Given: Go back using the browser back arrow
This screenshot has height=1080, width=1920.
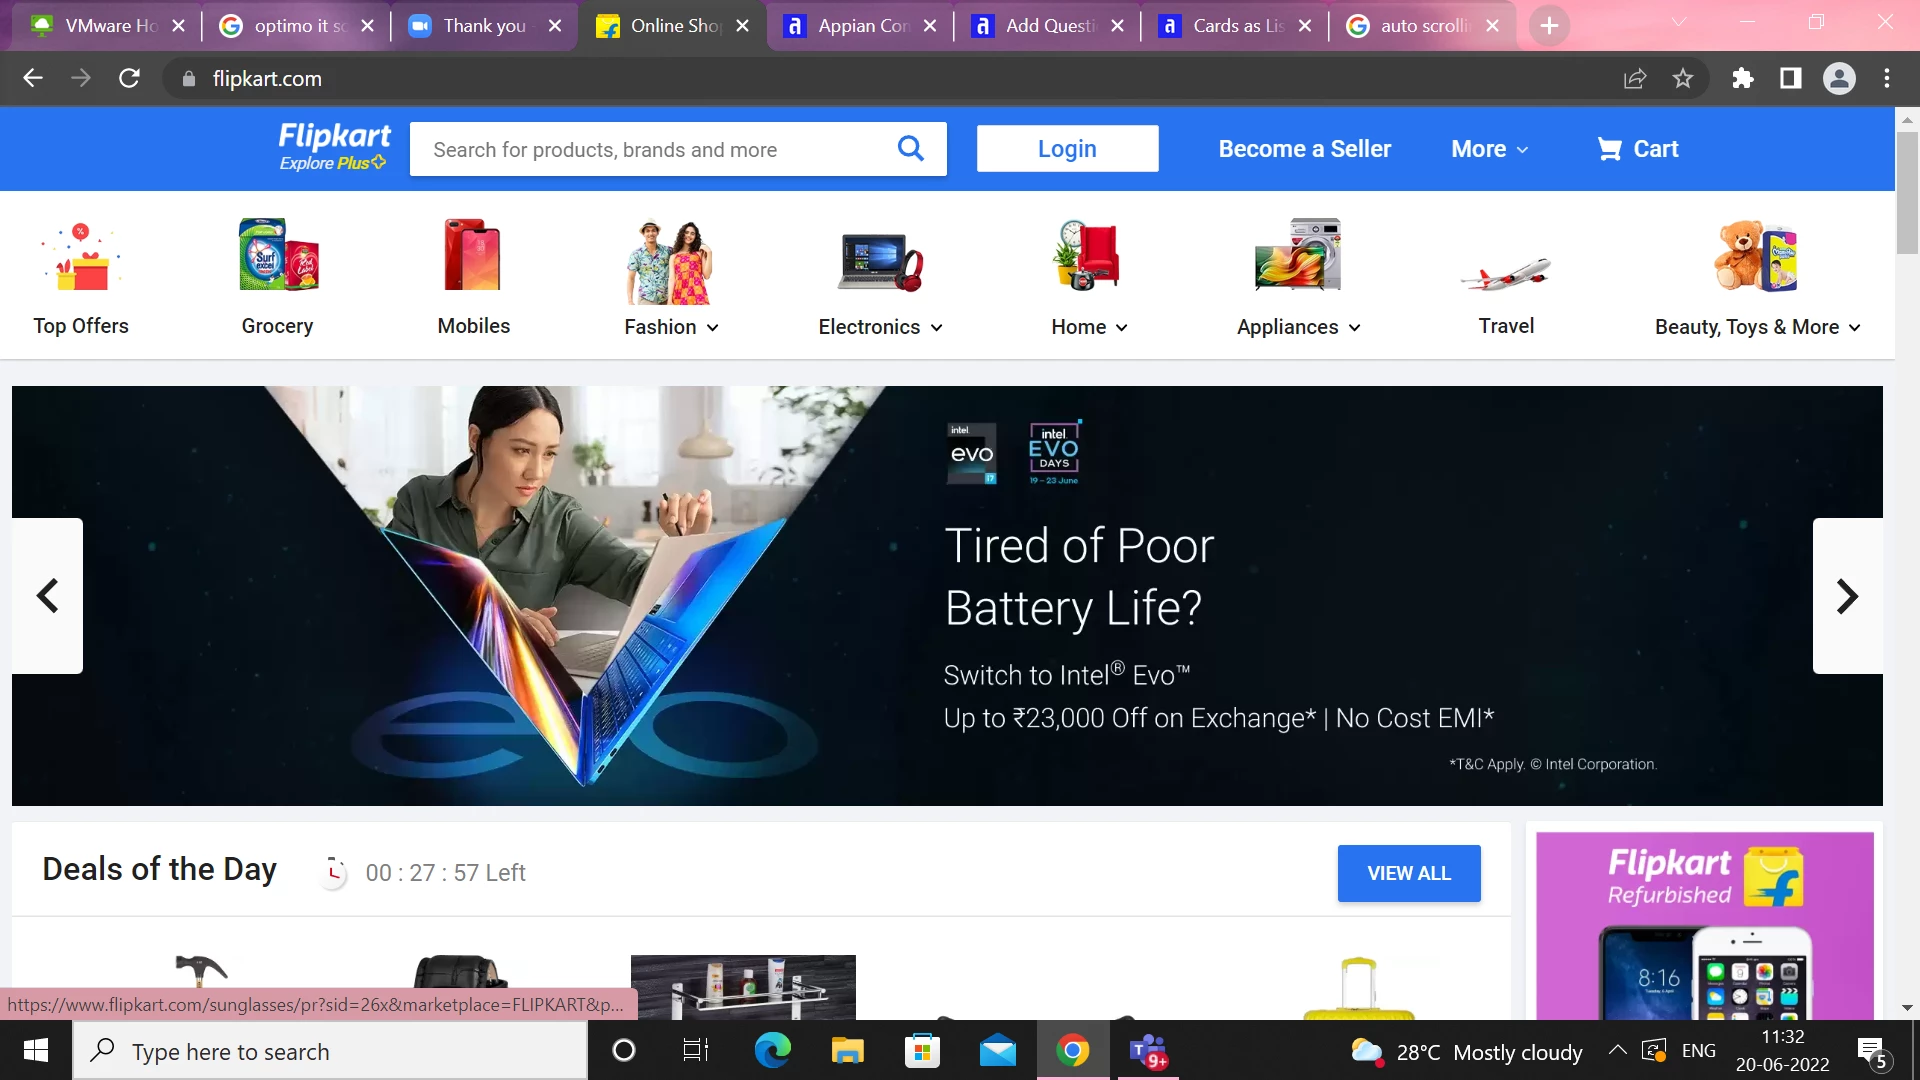Looking at the screenshot, I should [33, 78].
